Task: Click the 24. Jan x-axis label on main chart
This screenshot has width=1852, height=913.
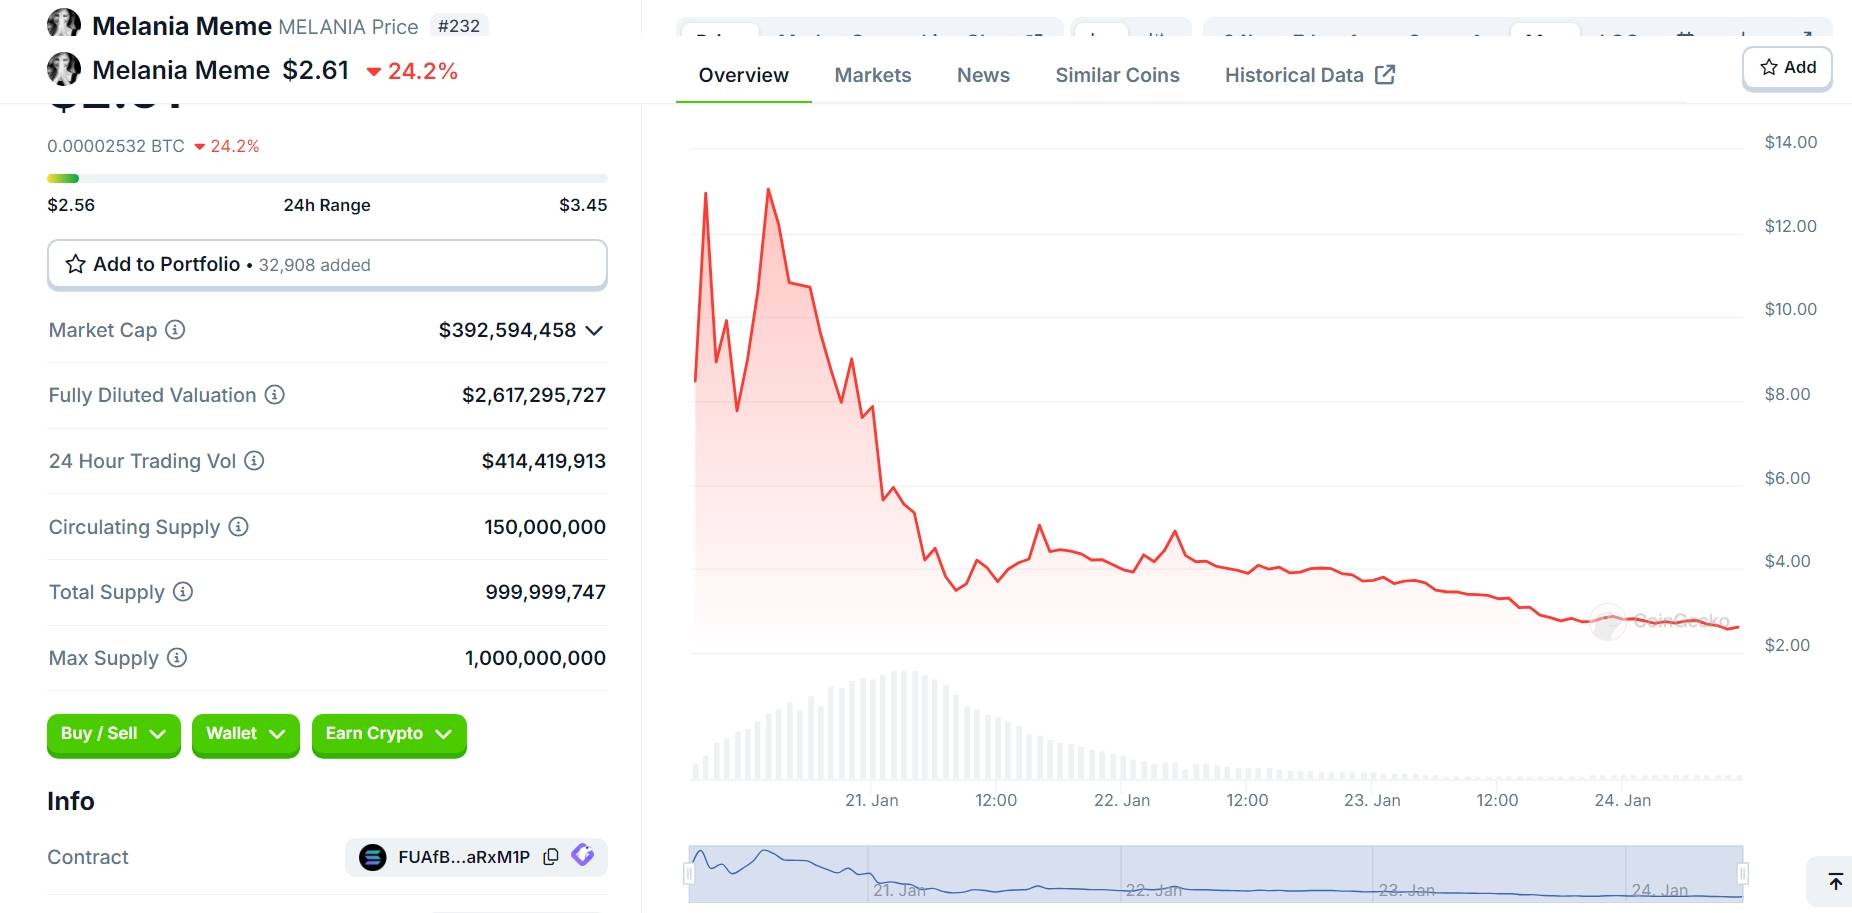Action: (x=1623, y=800)
